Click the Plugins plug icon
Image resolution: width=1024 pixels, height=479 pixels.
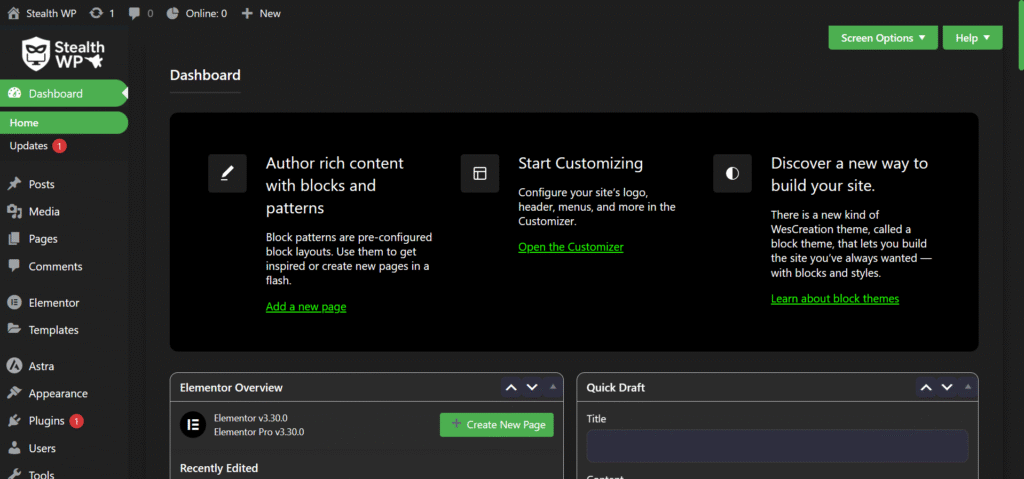pos(14,421)
